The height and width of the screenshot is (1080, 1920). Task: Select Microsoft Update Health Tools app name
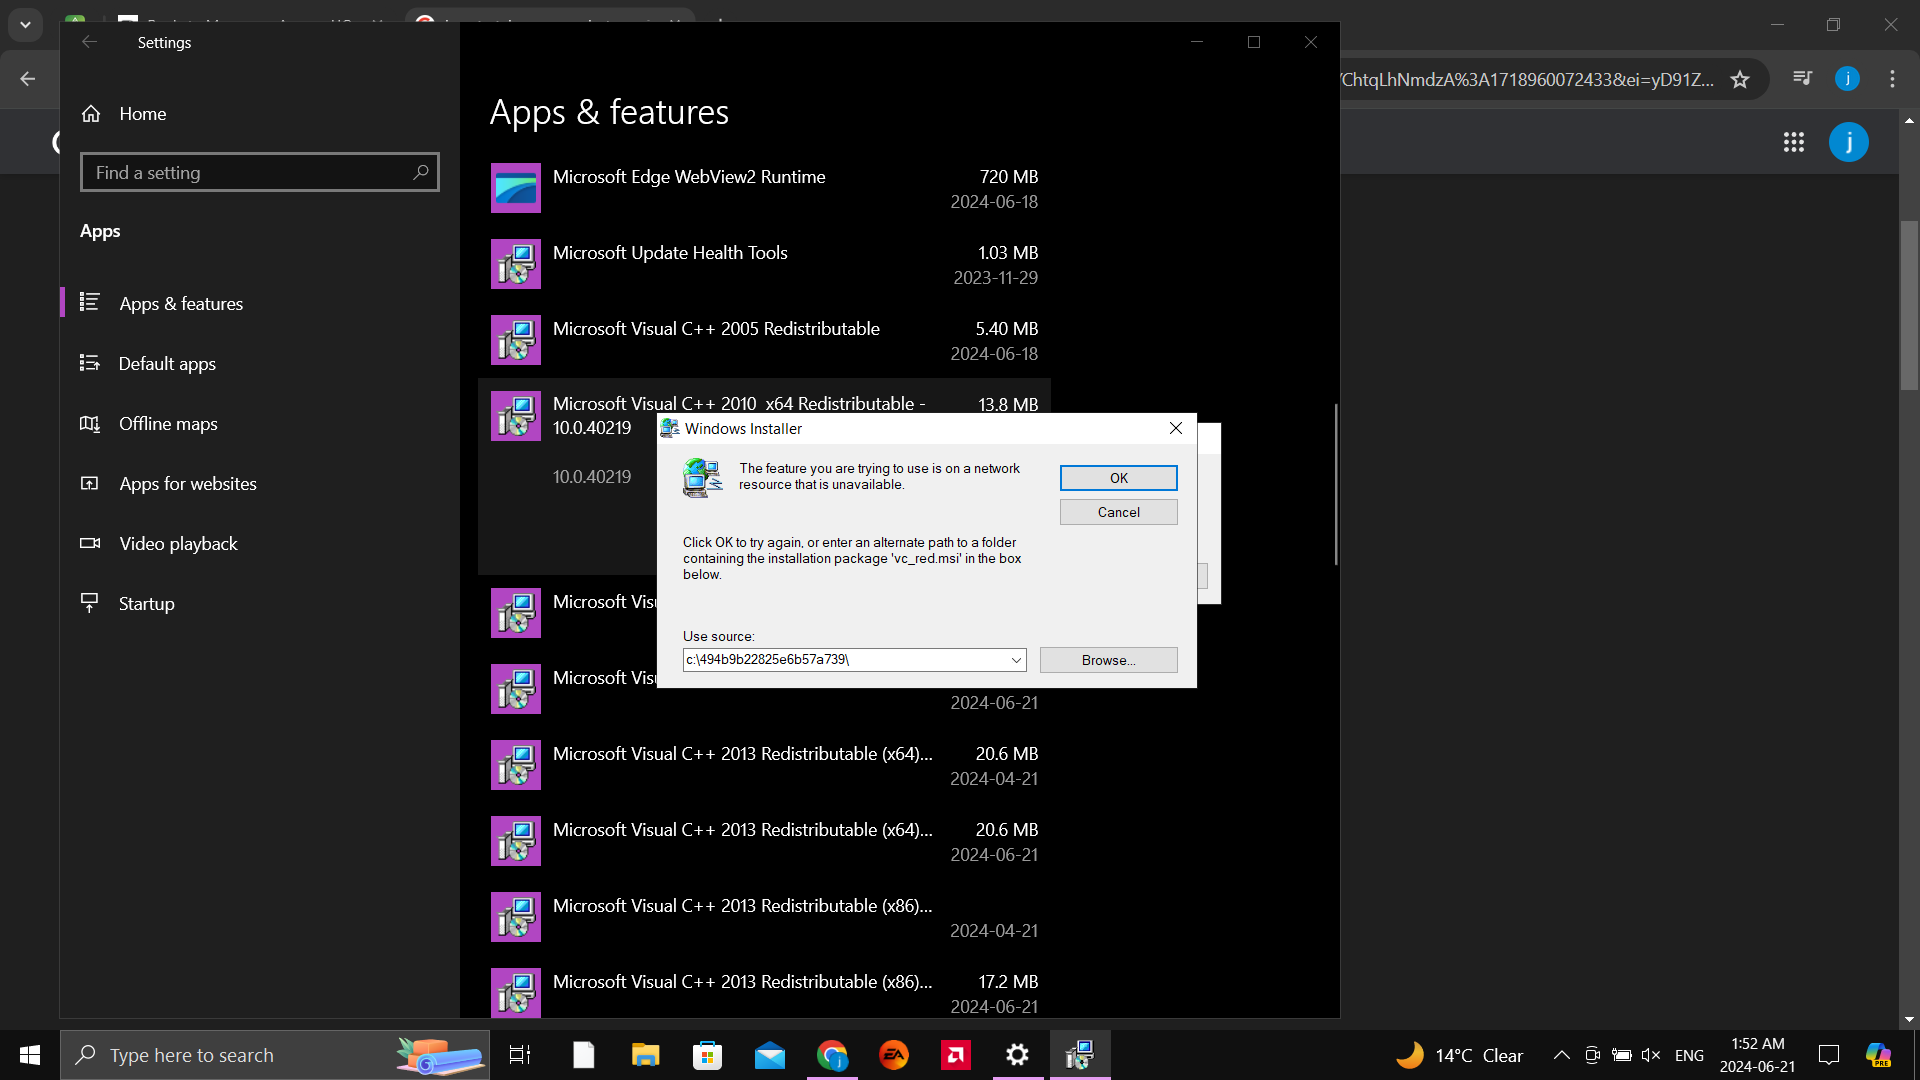coord(670,253)
